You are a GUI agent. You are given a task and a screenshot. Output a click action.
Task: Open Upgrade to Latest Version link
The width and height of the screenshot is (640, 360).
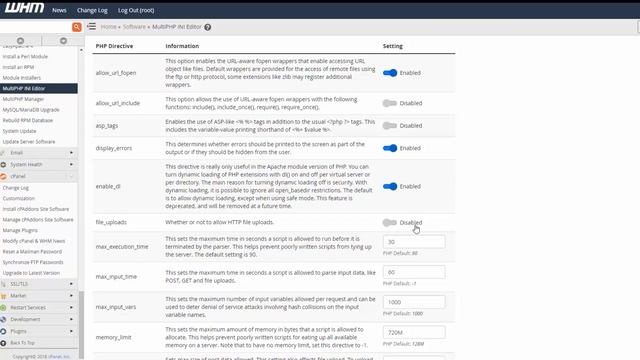[x=31, y=273]
